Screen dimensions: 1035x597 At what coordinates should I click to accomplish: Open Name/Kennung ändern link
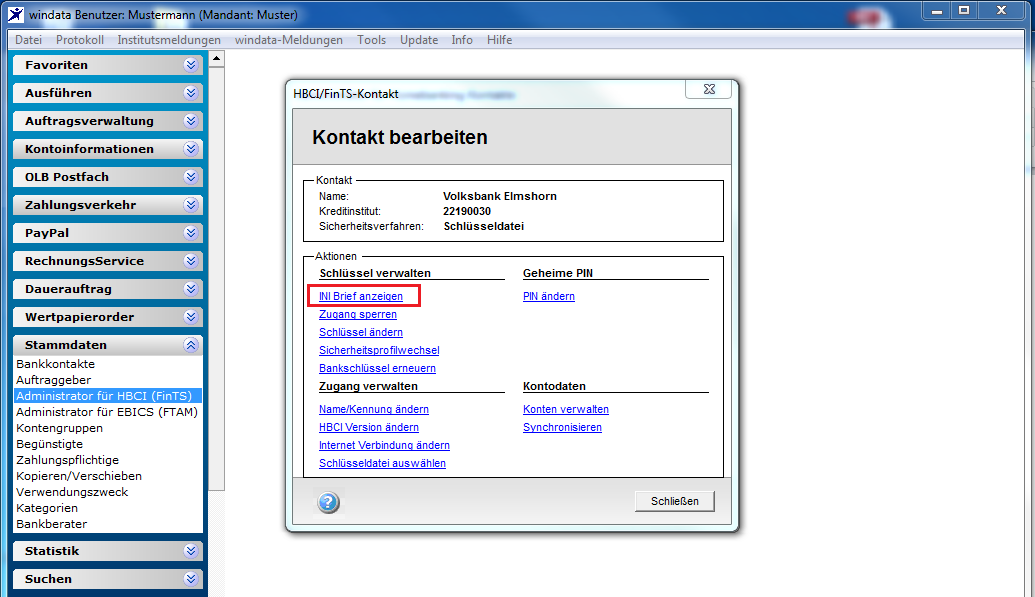click(374, 409)
